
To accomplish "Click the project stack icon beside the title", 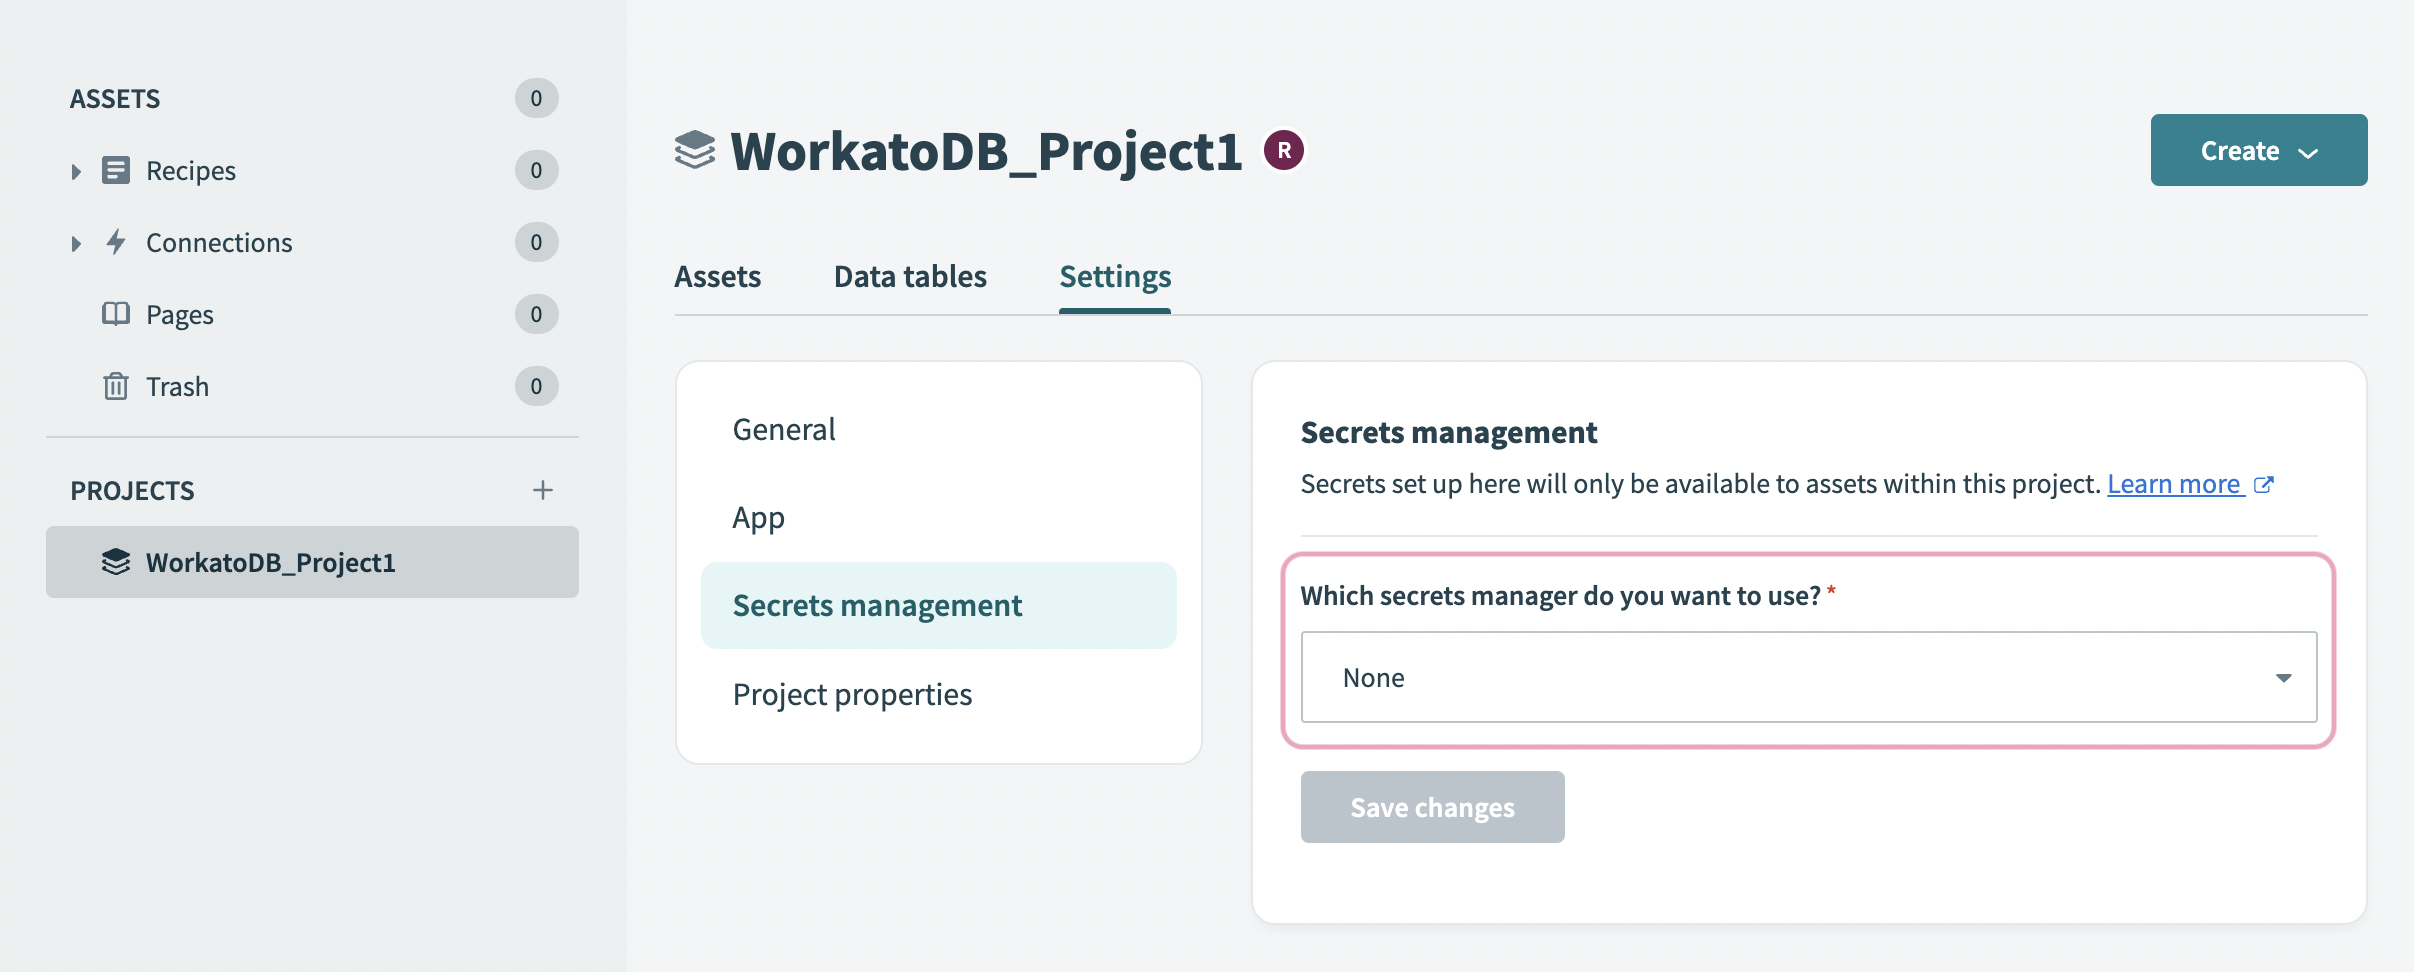I will pos(696,150).
